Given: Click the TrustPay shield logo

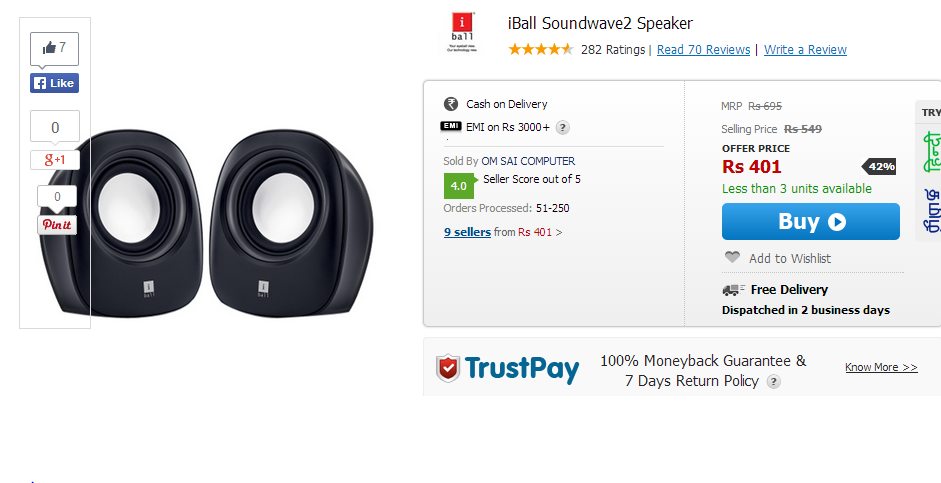Looking at the screenshot, I should 448,368.
